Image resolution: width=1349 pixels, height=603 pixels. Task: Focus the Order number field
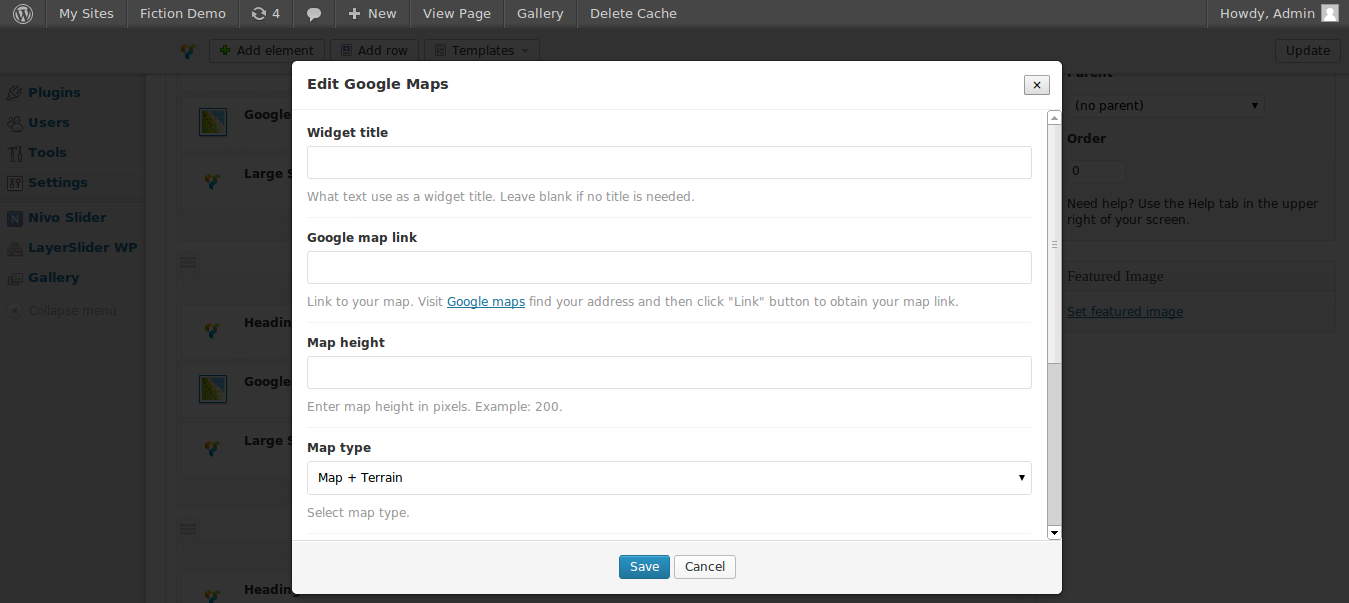(1096, 171)
